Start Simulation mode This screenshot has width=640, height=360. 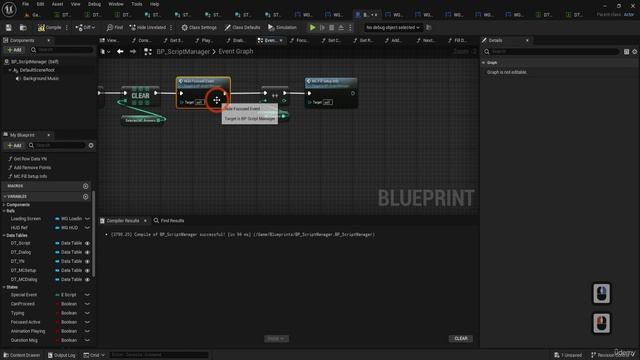point(282,28)
